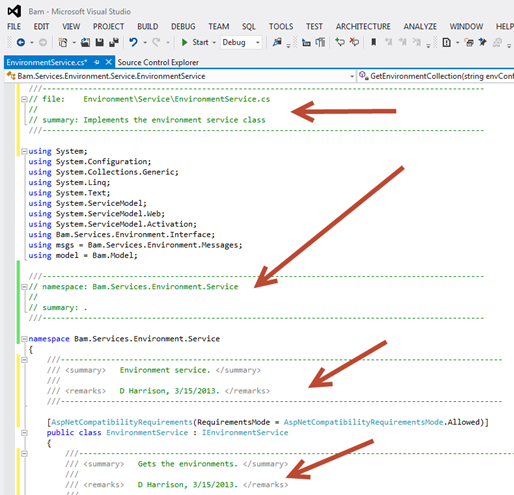Image resolution: width=514 pixels, height=495 pixels.
Task: Click the blue Undo arrow icon
Action: point(133,42)
